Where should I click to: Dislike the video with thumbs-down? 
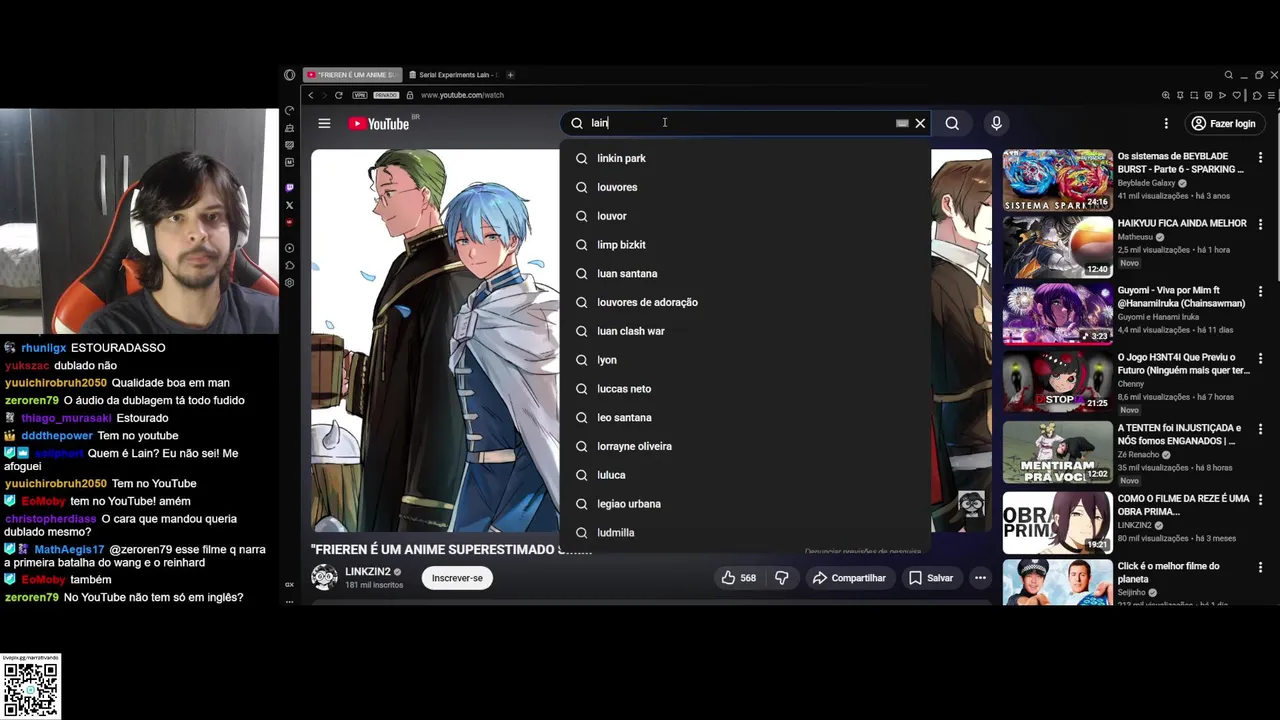(782, 578)
